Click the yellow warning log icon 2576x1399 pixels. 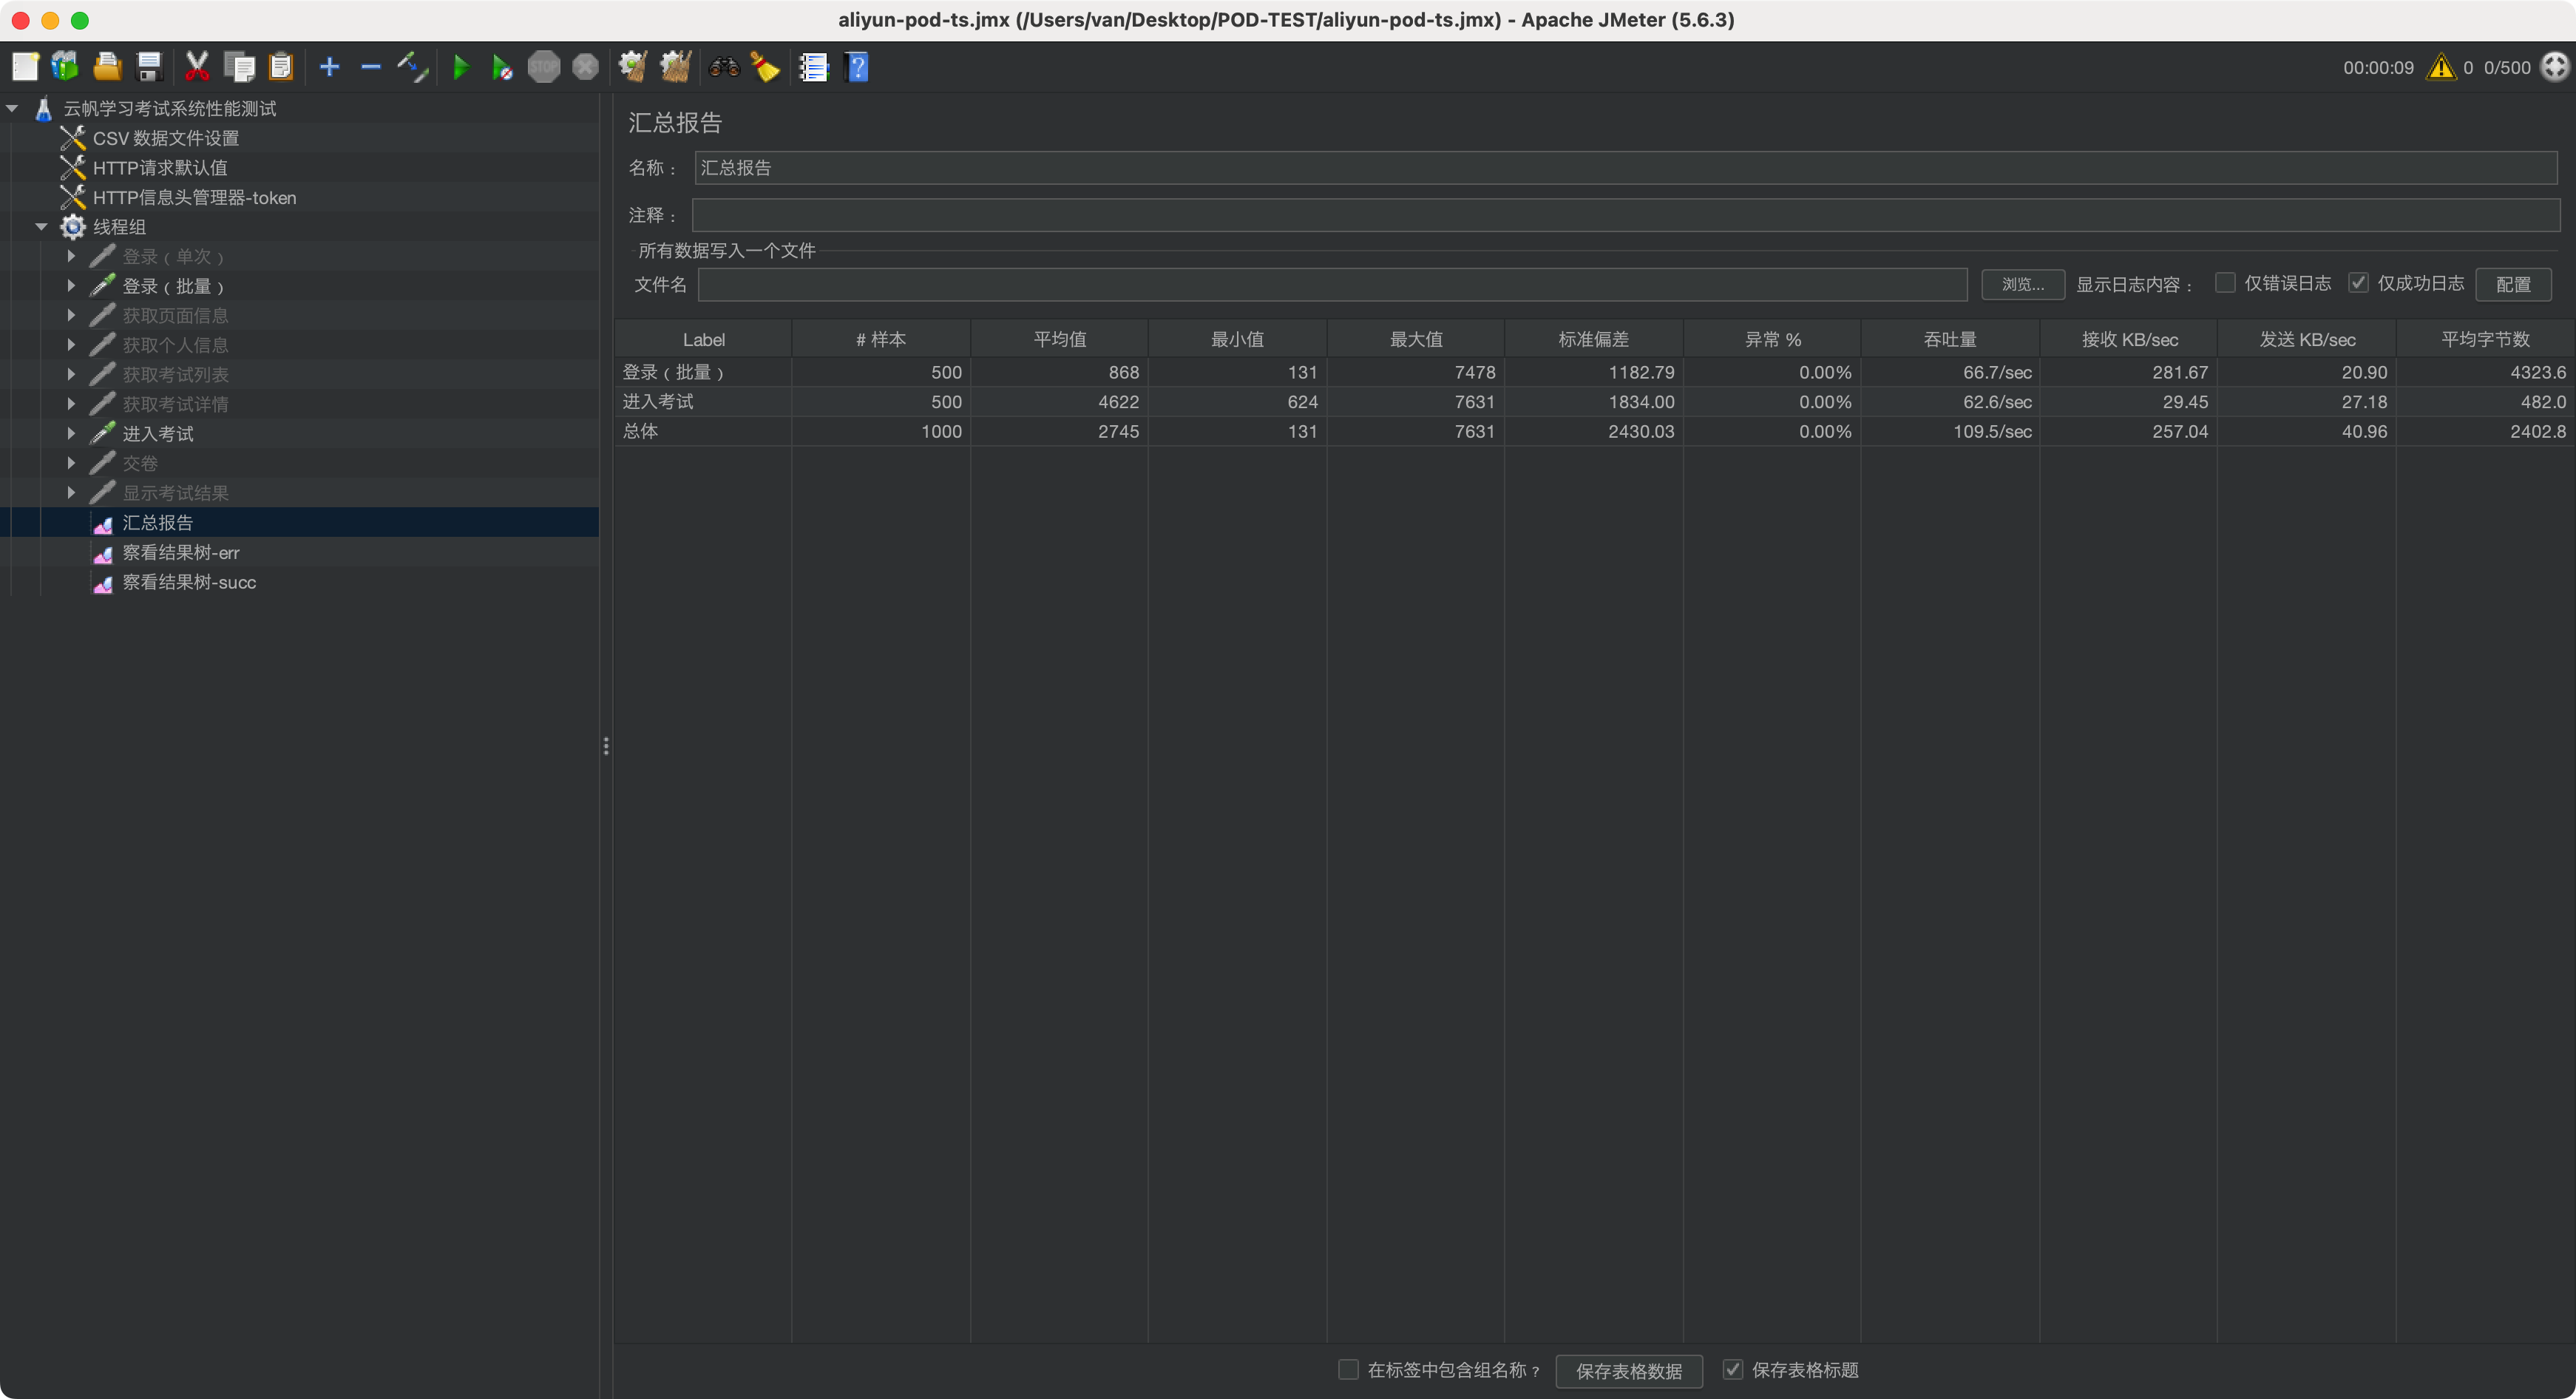tap(2441, 67)
